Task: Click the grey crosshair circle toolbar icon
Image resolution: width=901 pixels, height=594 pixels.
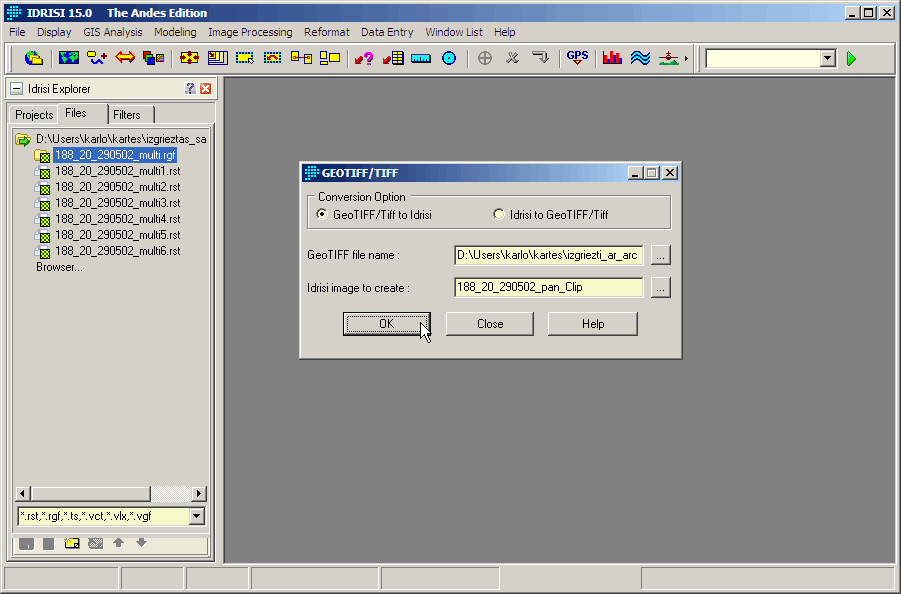Action: [x=485, y=58]
